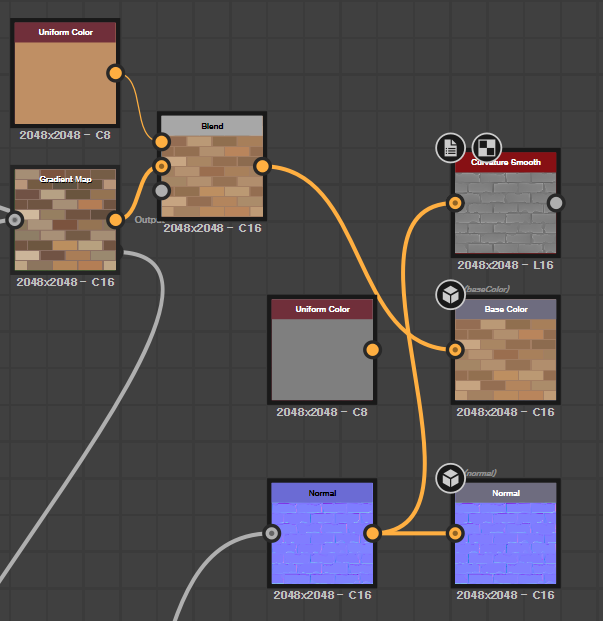Screen dimensions: 603x621
Task: Click left Normal node orange output connector
Action: (x=372, y=533)
